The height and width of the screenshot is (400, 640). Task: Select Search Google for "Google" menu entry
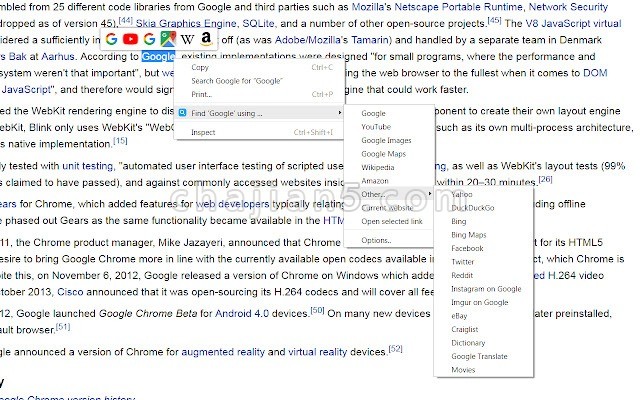[260, 81]
